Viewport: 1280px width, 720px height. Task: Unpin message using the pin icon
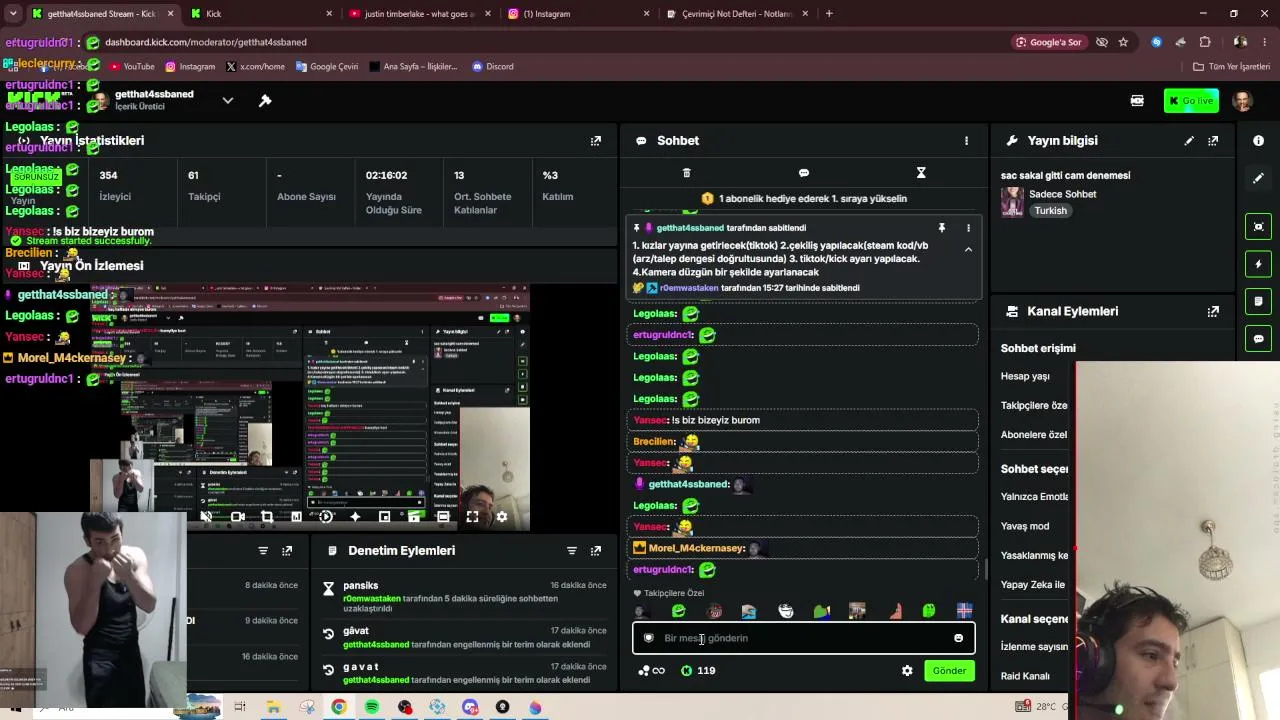941,228
